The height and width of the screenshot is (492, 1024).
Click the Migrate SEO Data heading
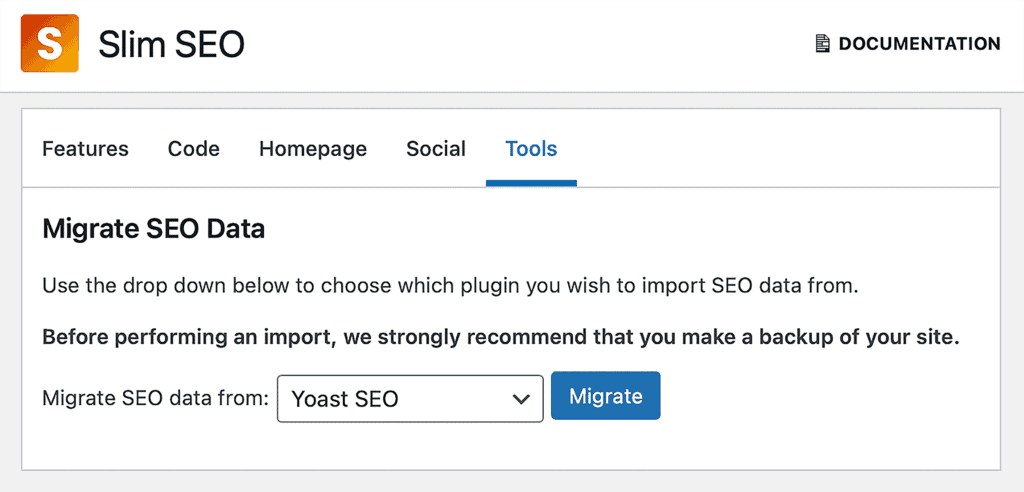pyautogui.click(x=153, y=229)
